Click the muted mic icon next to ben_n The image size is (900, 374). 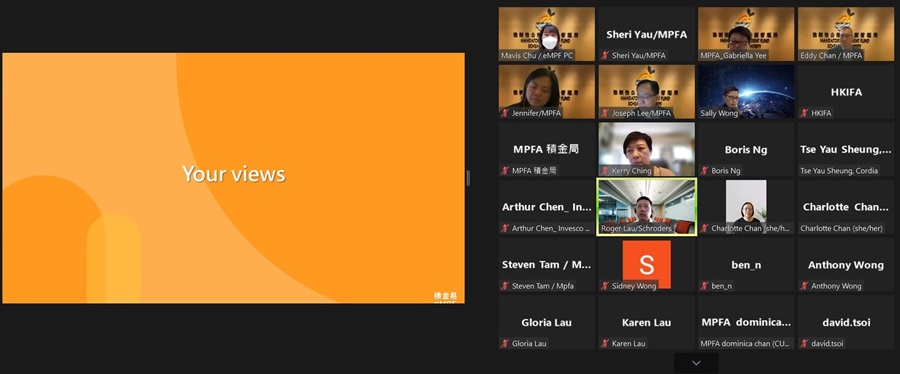704,286
